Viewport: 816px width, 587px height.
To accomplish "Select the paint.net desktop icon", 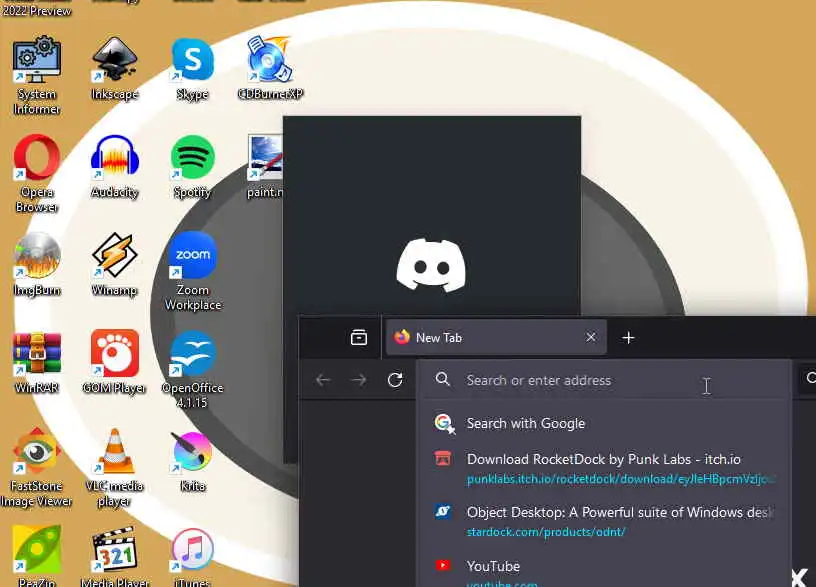I will 265,167.
